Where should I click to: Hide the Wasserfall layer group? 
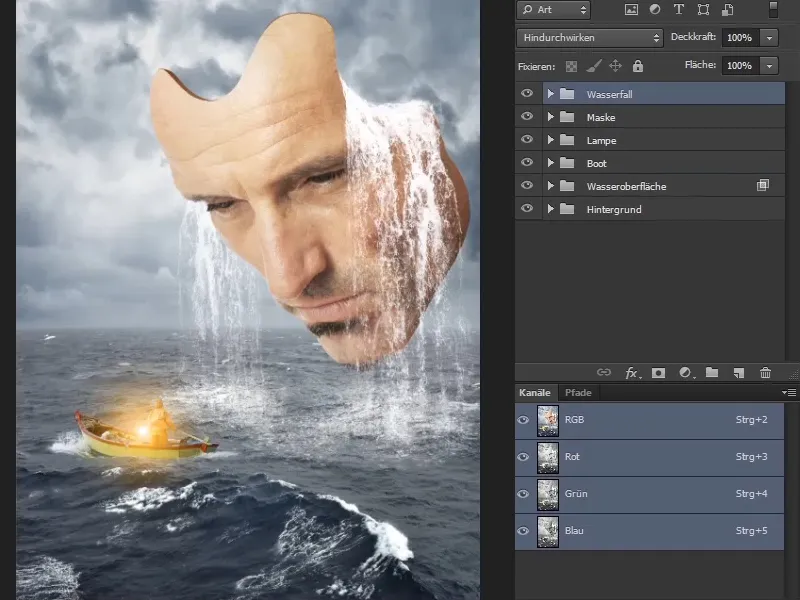(527, 93)
